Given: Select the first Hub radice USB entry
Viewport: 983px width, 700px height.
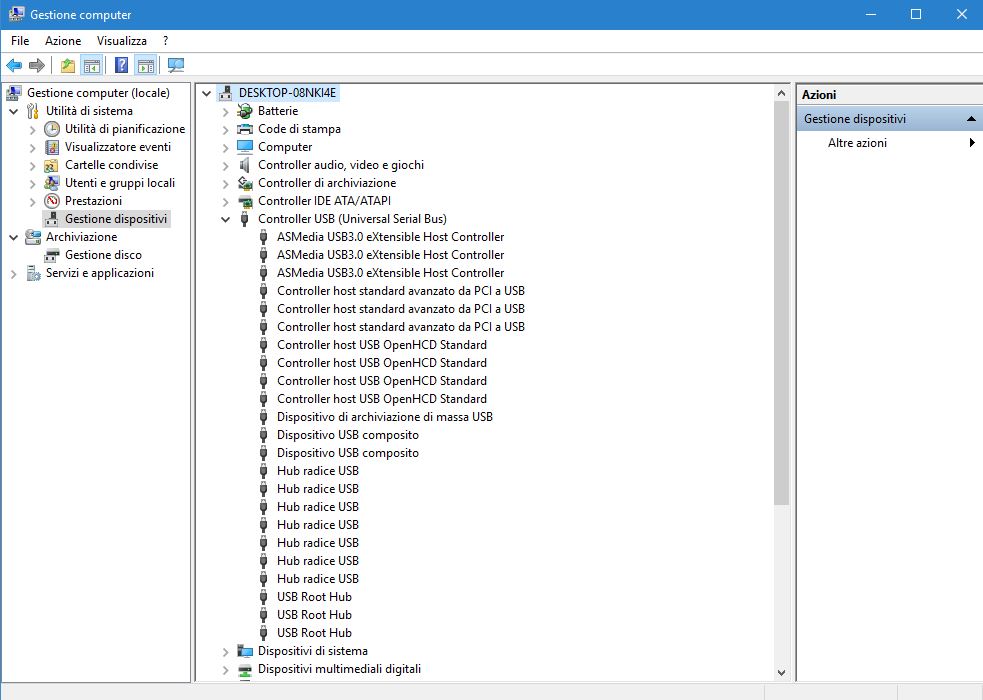Looking at the screenshot, I should [318, 471].
